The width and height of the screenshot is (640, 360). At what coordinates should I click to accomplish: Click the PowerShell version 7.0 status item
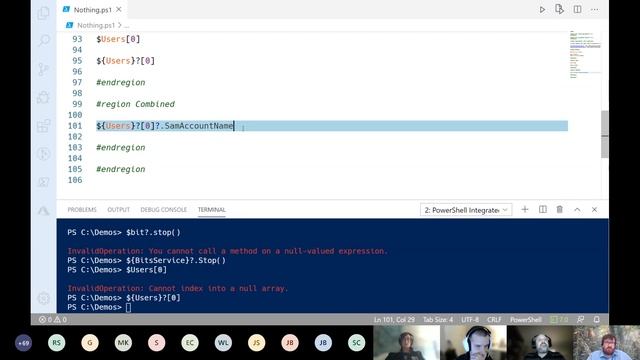tap(559, 320)
